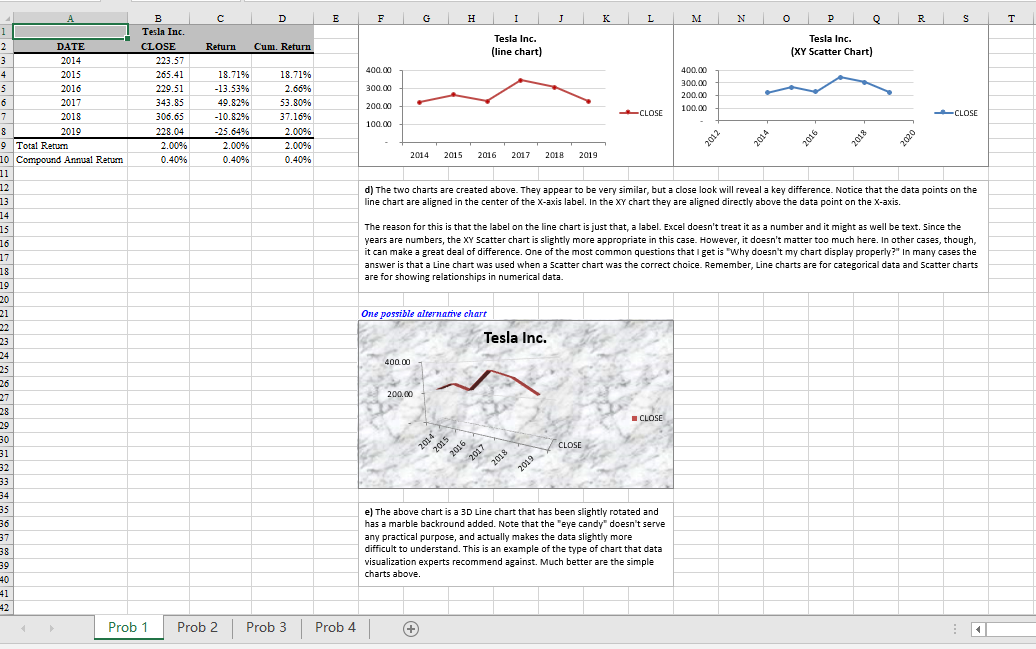Select column T header

point(1011,19)
